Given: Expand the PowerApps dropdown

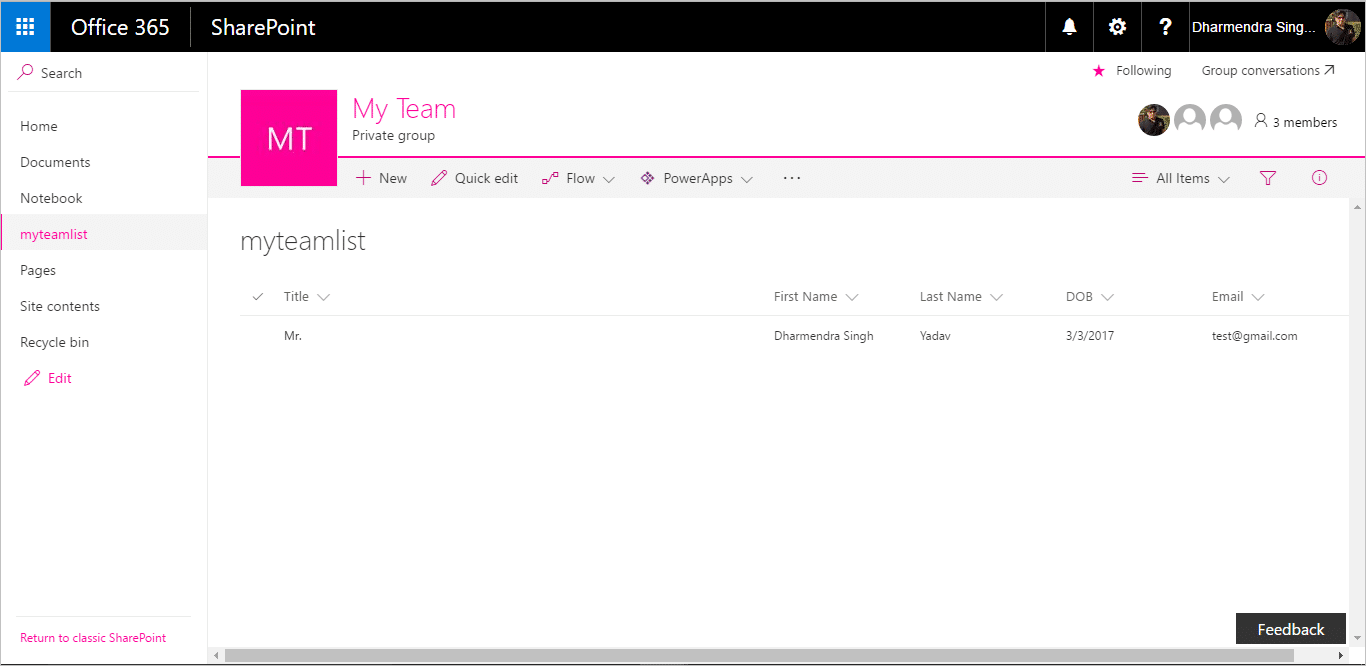Looking at the screenshot, I should pos(696,178).
